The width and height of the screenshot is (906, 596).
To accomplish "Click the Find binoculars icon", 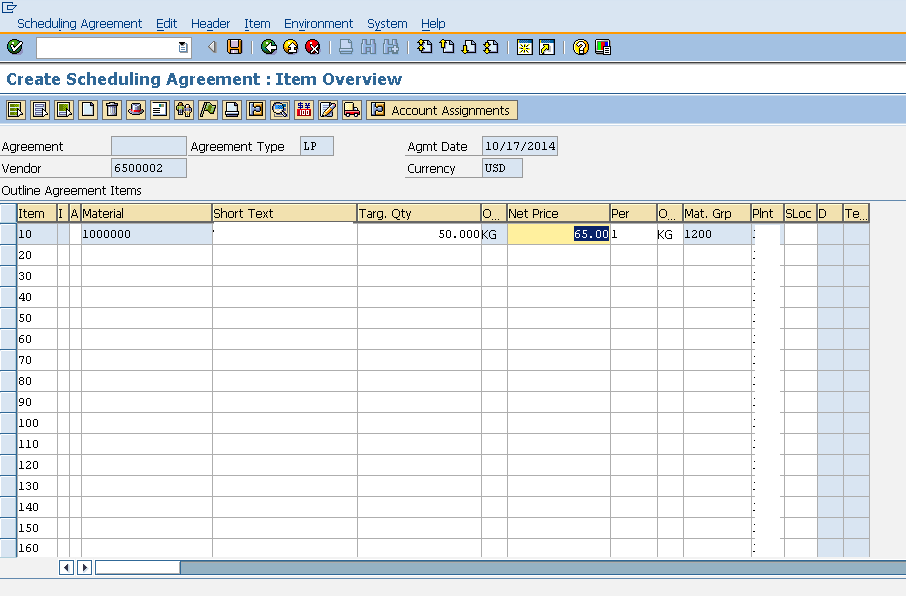I will click(368, 47).
